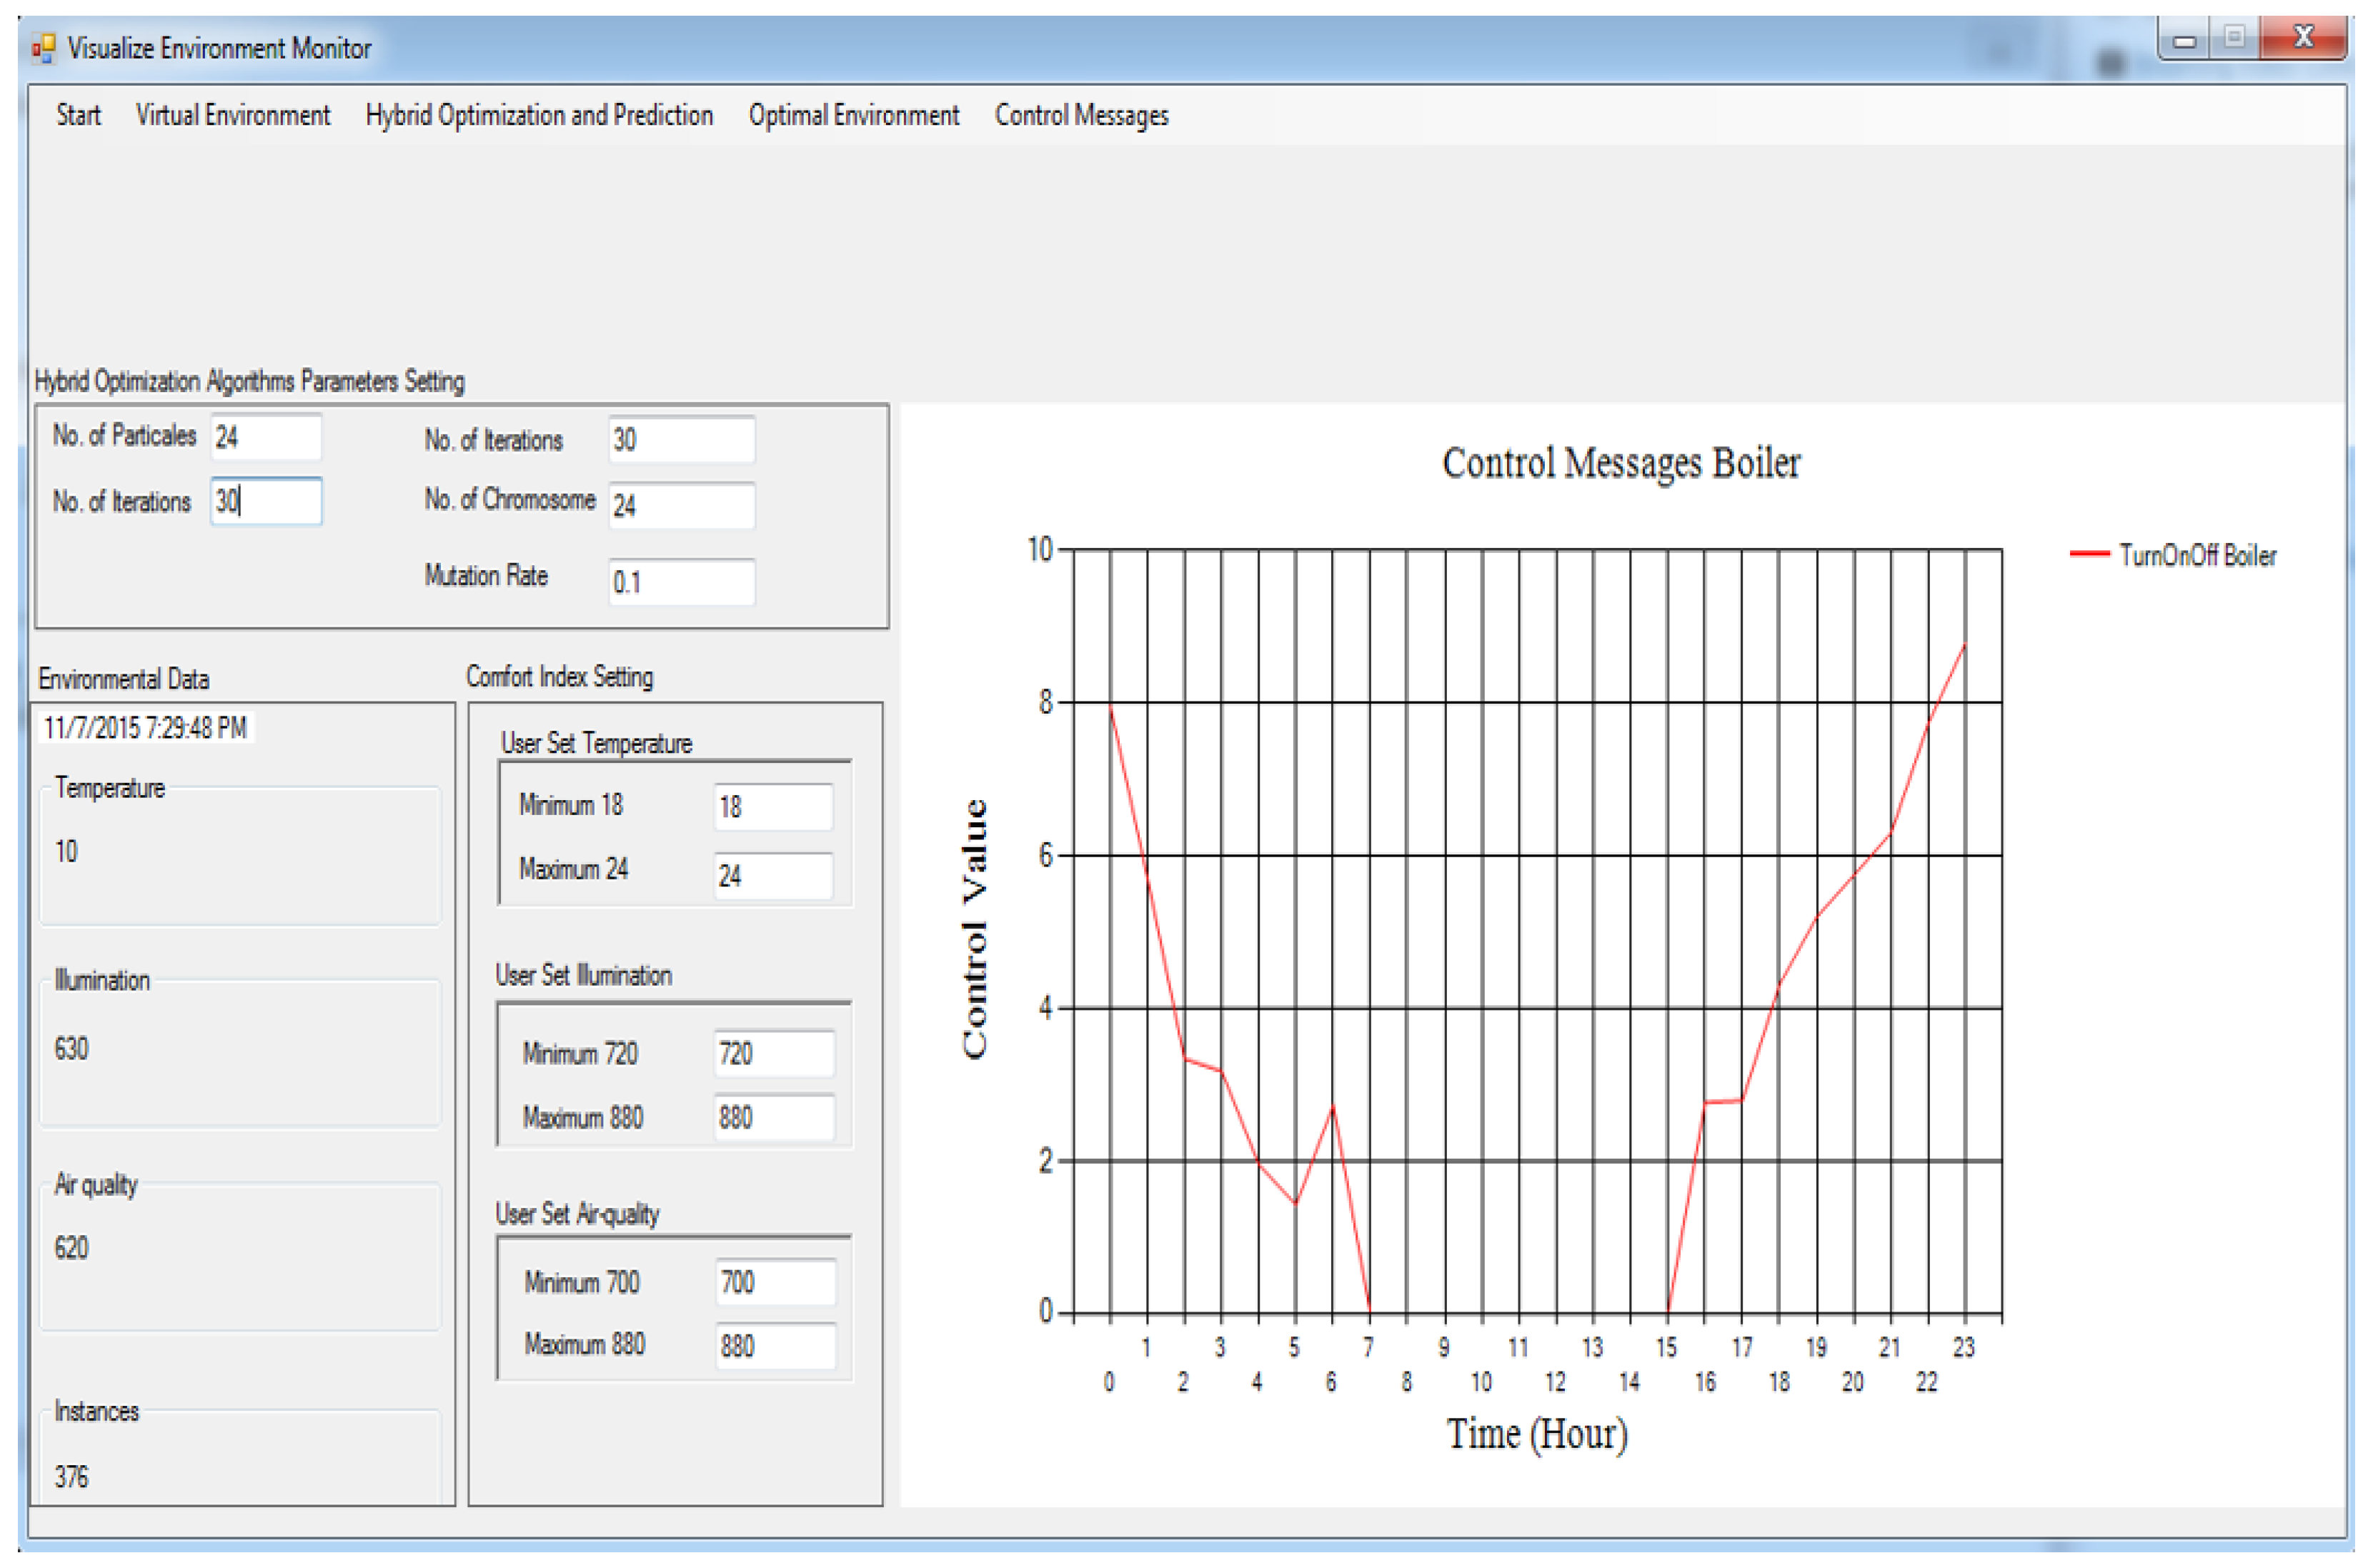Click the Control Messages Boiler chart title
The height and width of the screenshot is (1568, 2373).
pos(1620,463)
